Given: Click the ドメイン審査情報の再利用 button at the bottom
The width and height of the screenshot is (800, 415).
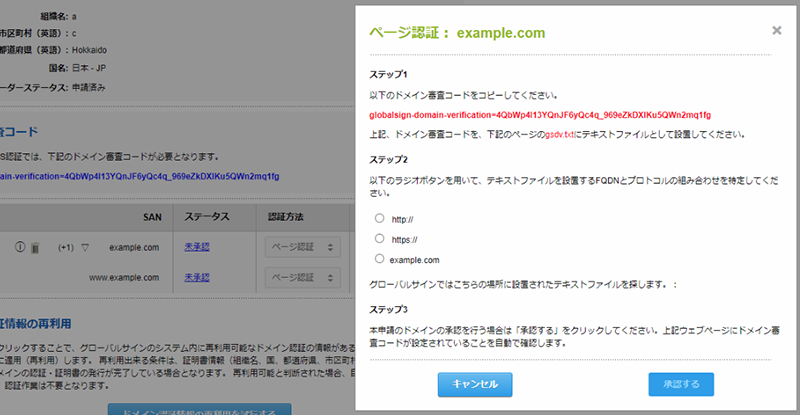Looking at the screenshot, I should pos(199,409).
